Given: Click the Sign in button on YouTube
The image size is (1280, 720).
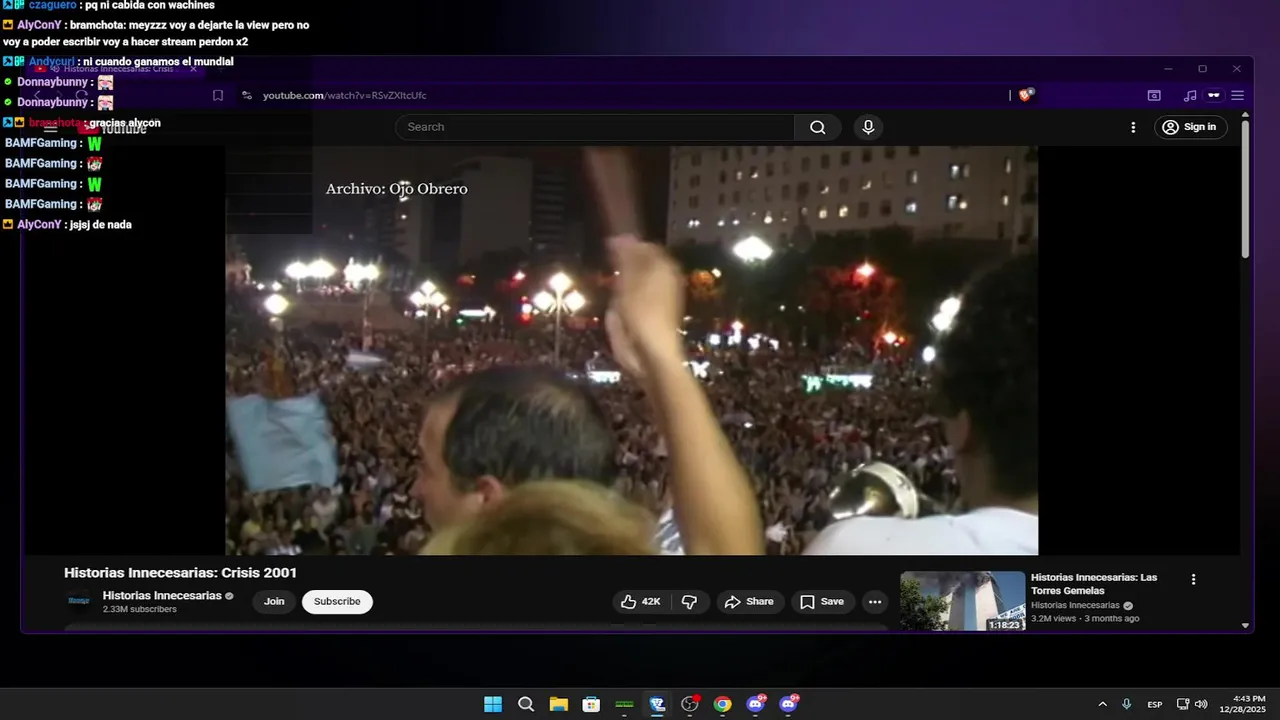Looking at the screenshot, I should pyautogui.click(x=1191, y=127).
